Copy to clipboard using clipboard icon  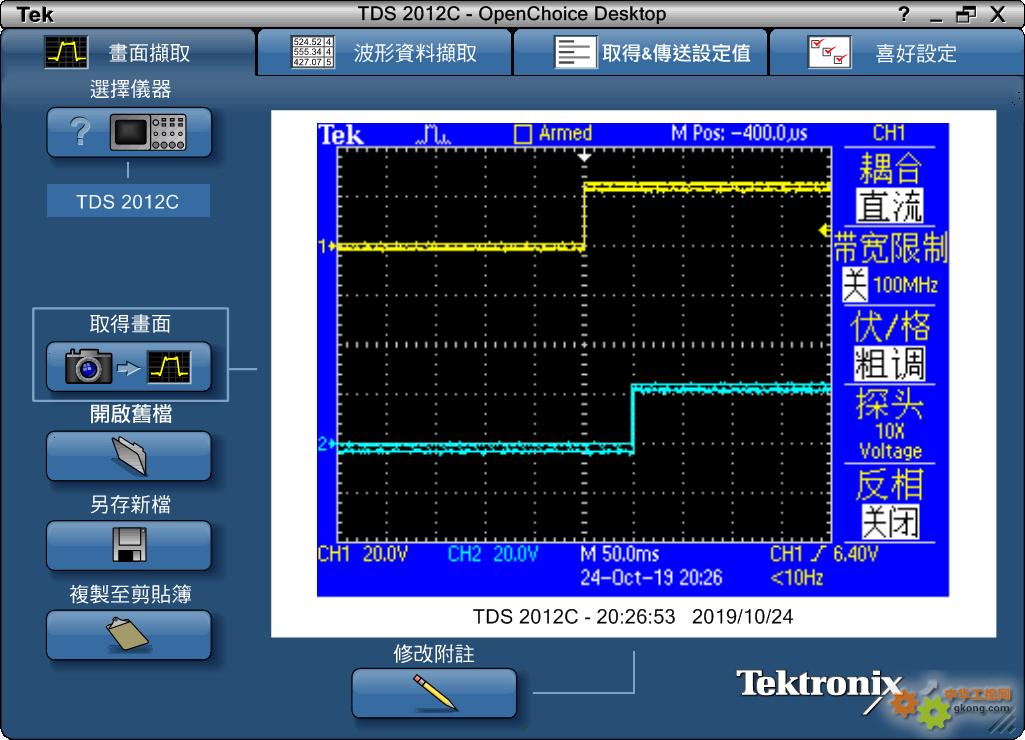129,635
